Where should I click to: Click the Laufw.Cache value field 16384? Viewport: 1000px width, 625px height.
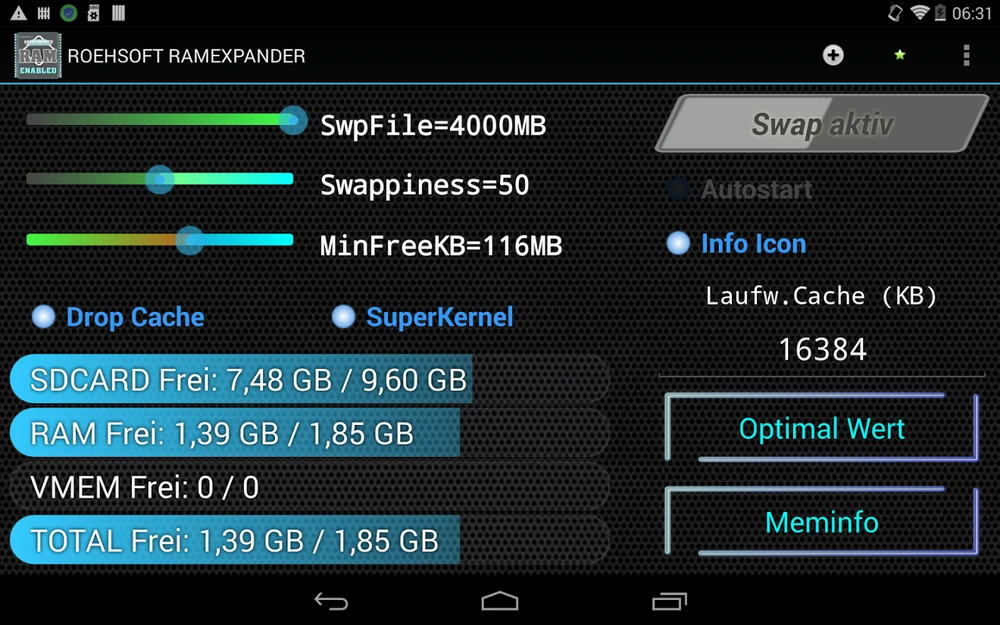click(822, 349)
